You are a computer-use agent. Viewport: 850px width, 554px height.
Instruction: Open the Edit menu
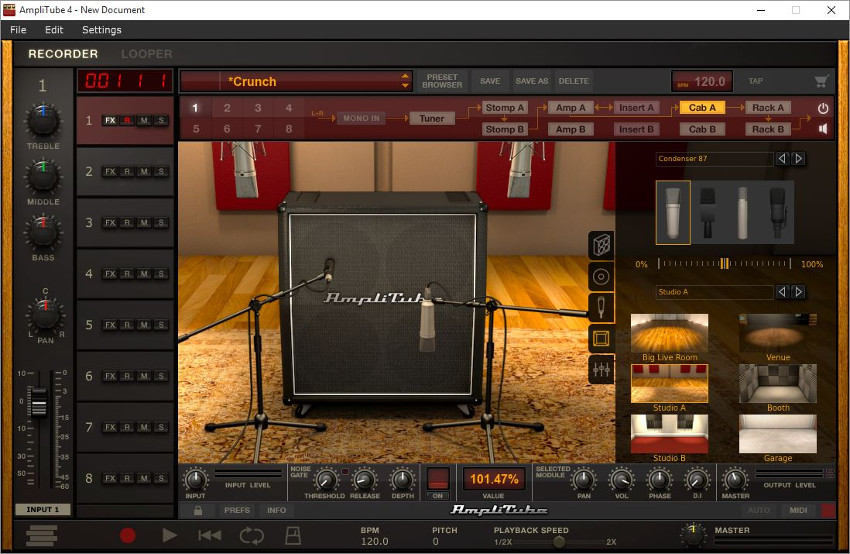(x=54, y=30)
